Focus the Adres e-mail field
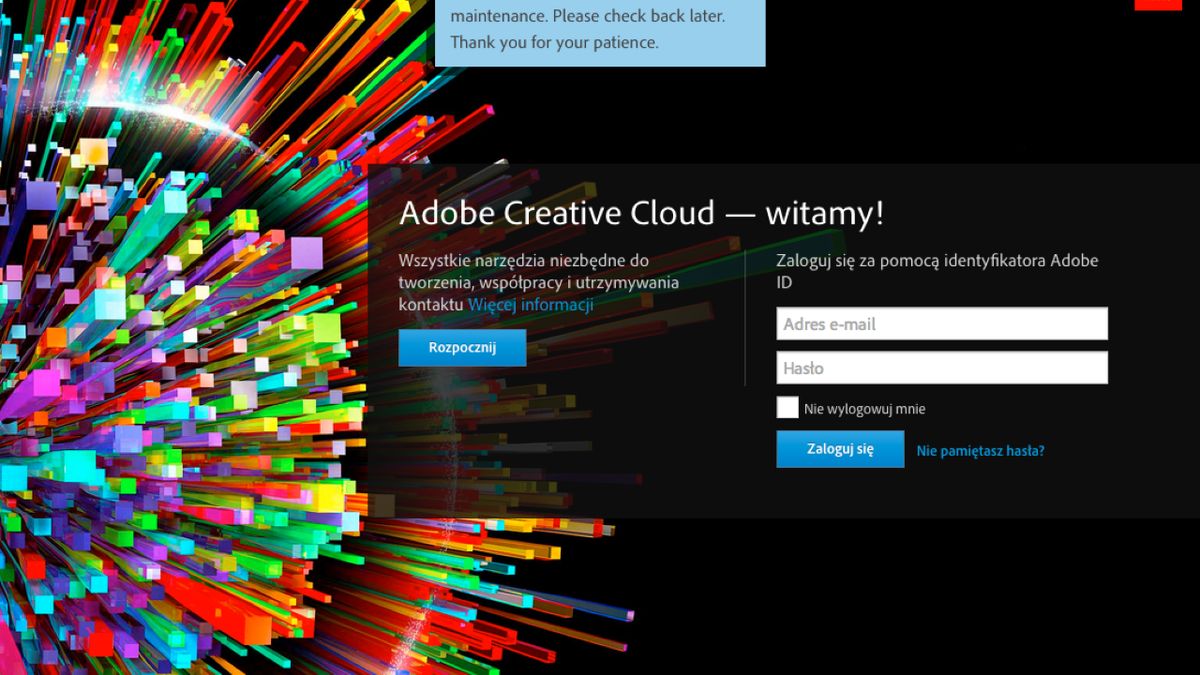Image resolution: width=1200 pixels, height=675 pixels. pyautogui.click(x=942, y=324)
